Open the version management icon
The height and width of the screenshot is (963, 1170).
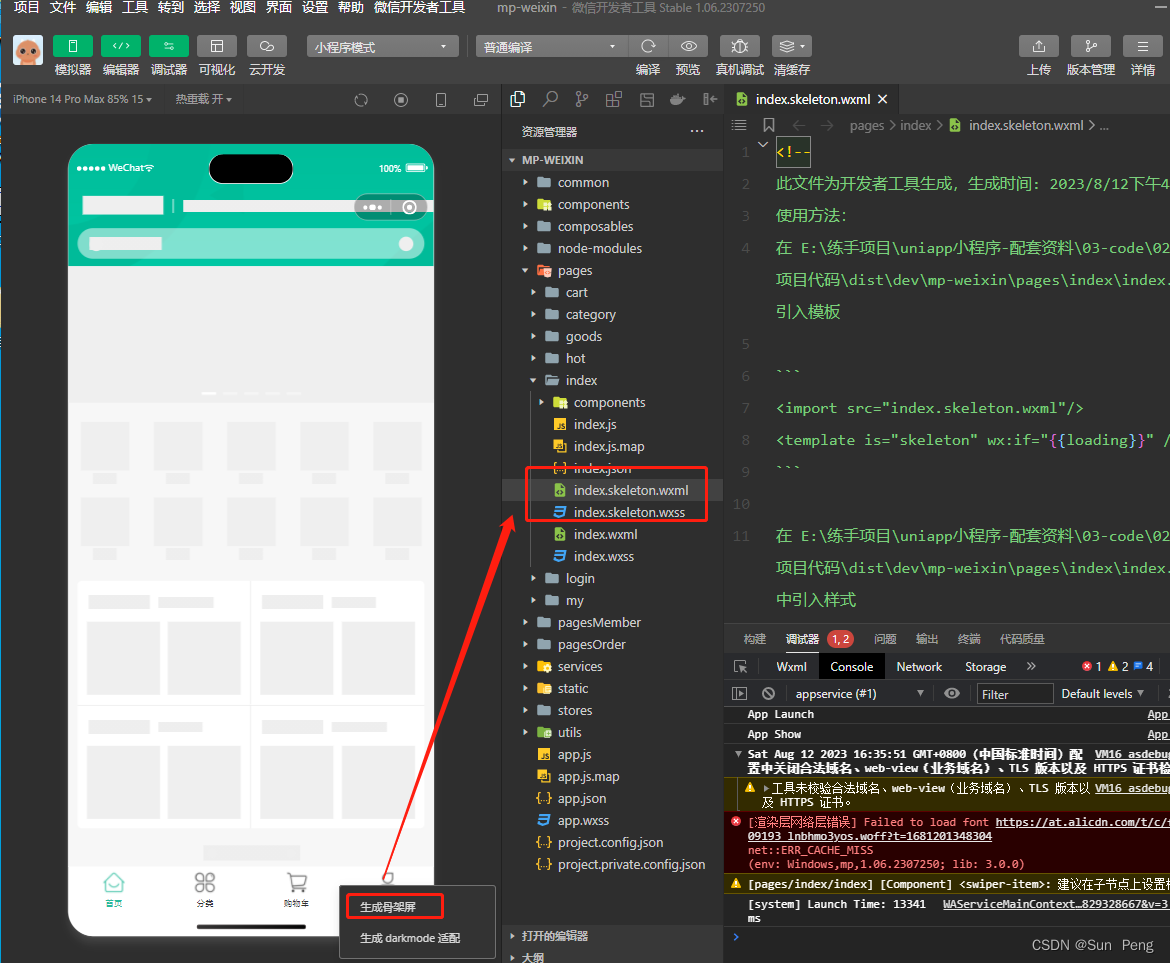click(x=1091, y=46)
